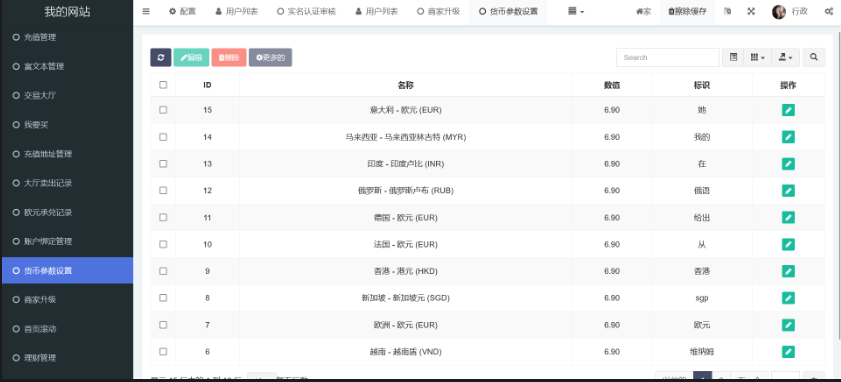This screenshot has width=841, height=382.
Task: Edit row 13 印度 with pencil icon
Action: coord(788,164)
